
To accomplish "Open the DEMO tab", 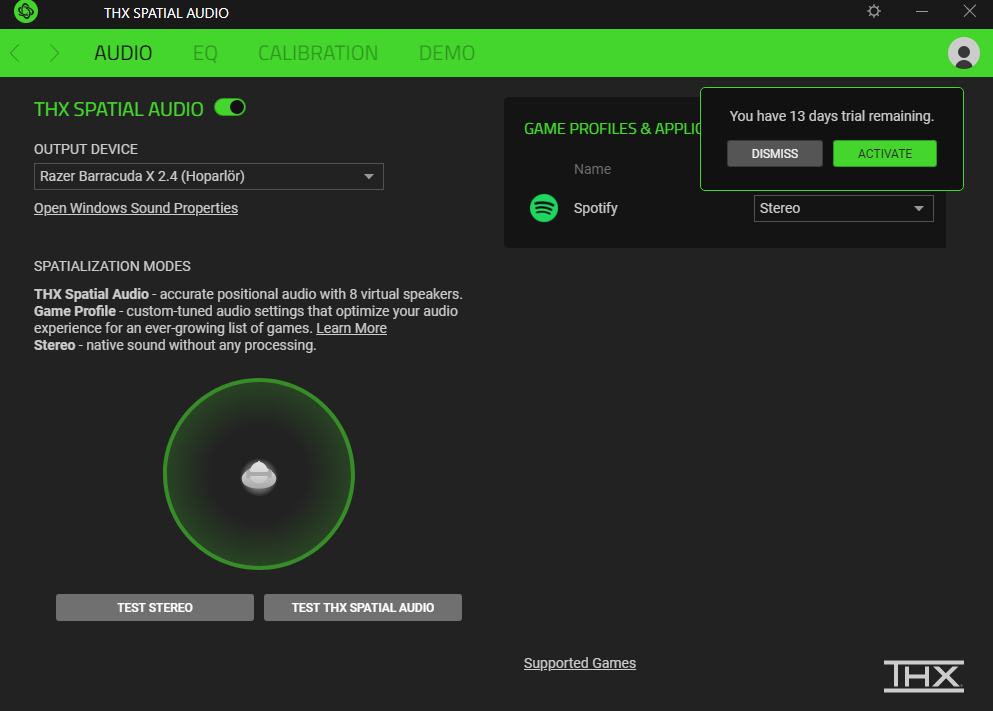I will pyautogui.click(x=446, y=53).
